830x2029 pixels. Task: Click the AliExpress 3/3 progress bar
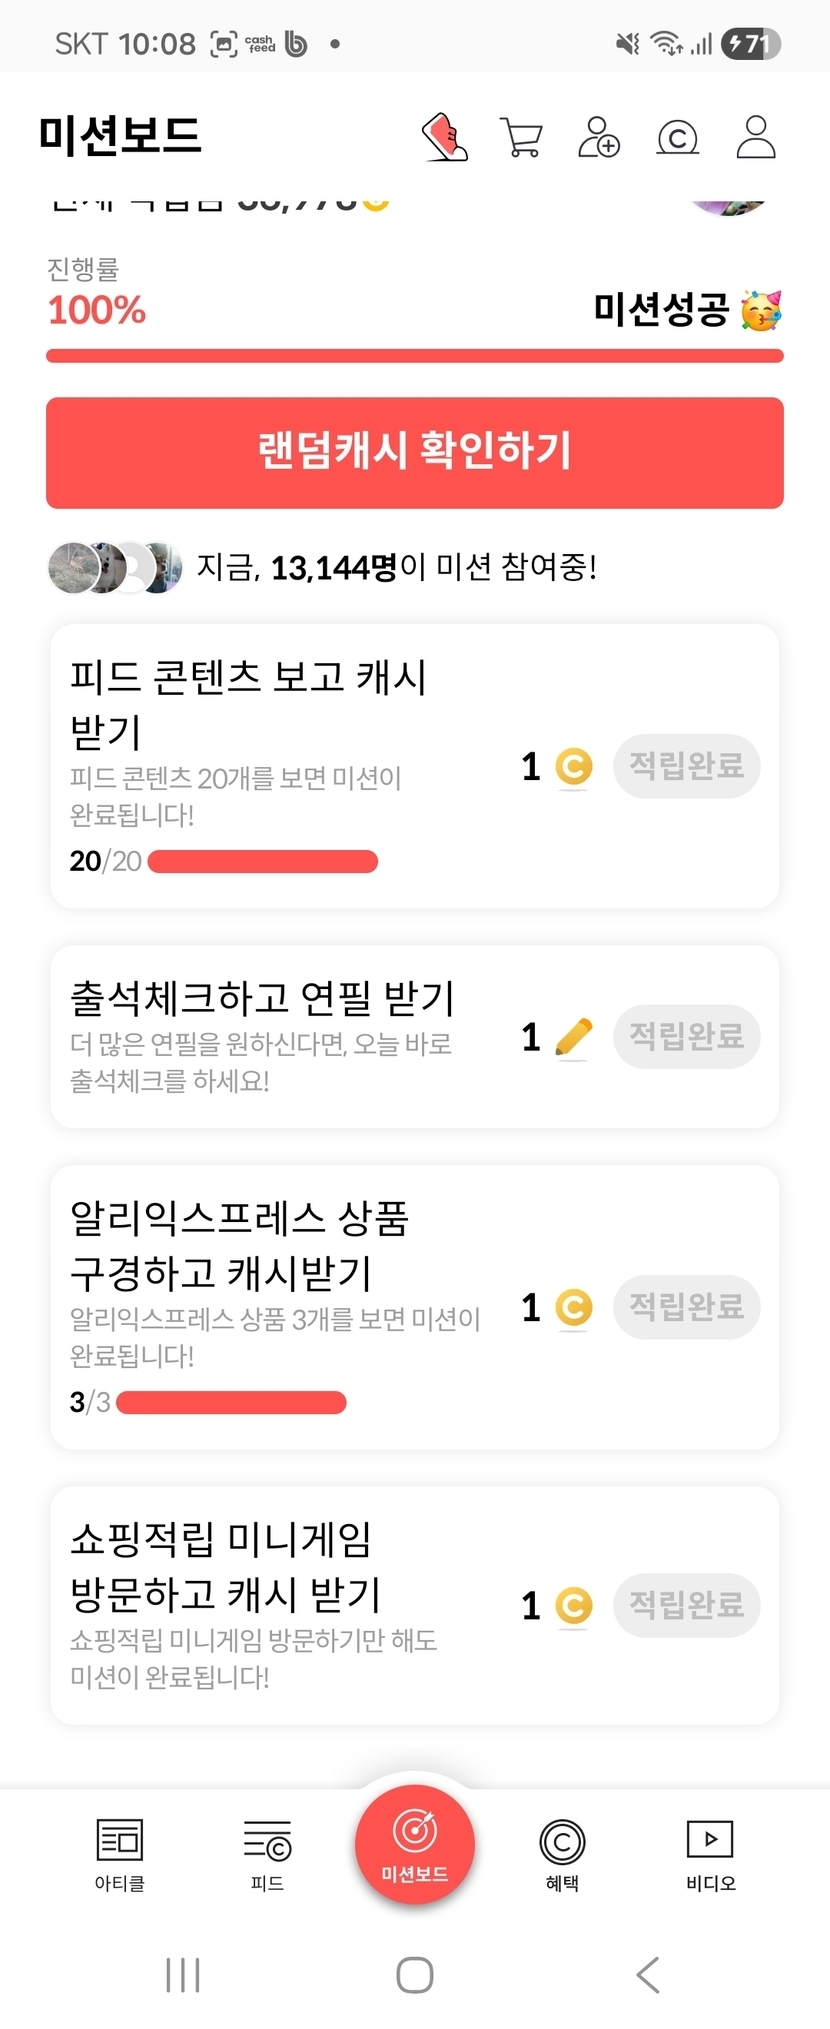[x=231, y=1402]
